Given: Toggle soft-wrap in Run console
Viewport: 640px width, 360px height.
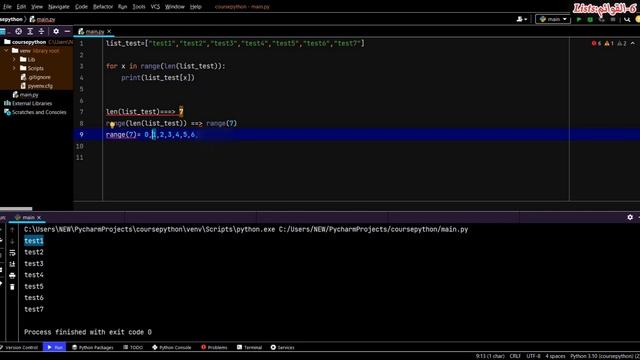Looking at the screenshot, I should point(12,253).
